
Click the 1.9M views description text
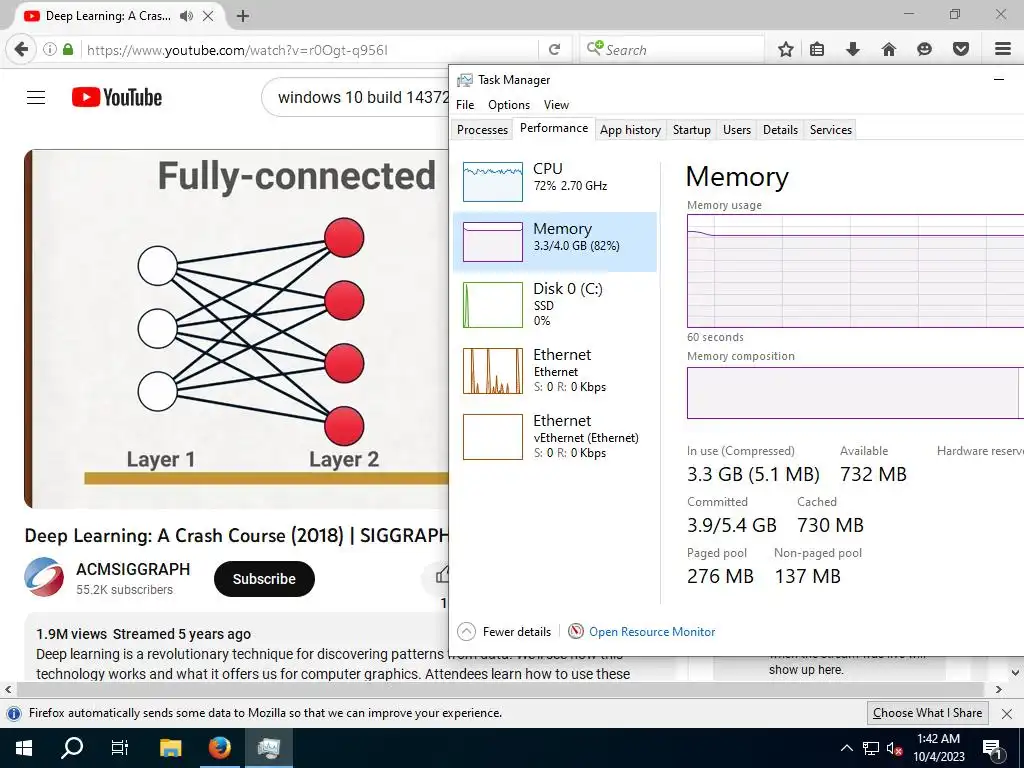[x=144, y=634]
